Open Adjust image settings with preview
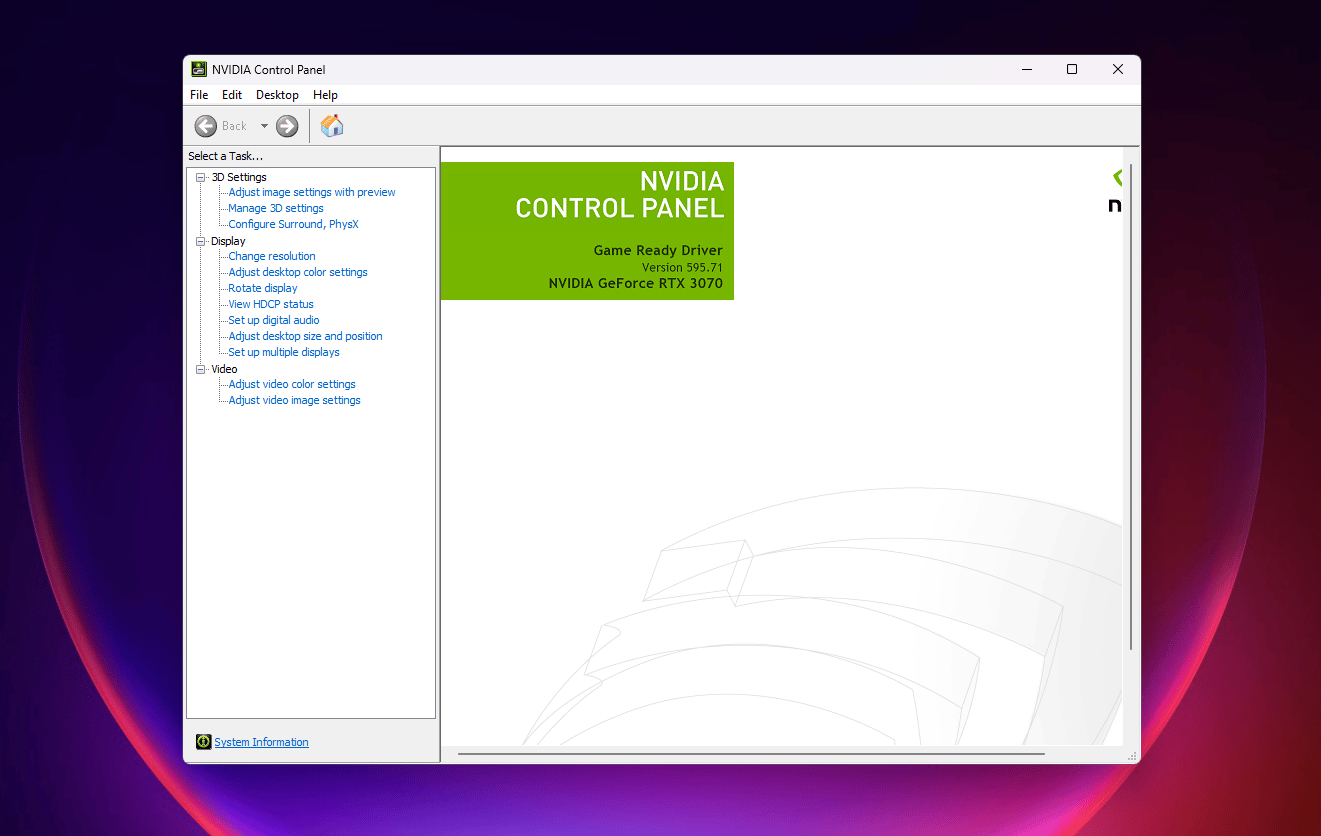This screenshot has width=1321, height=836. (312, 192)
